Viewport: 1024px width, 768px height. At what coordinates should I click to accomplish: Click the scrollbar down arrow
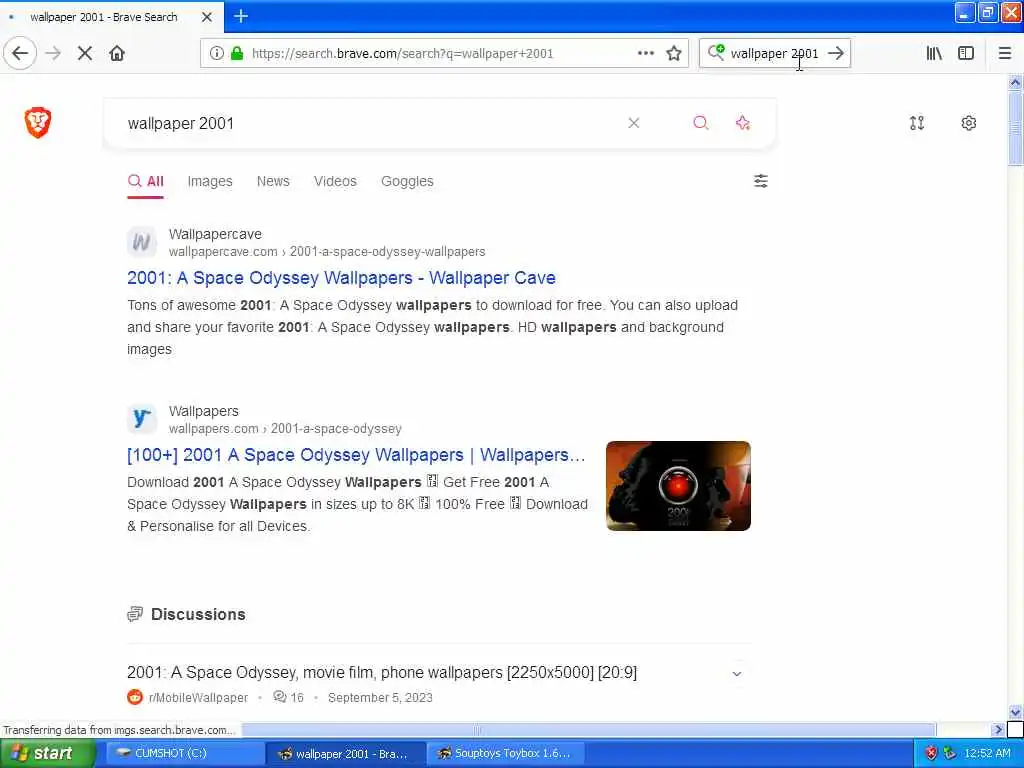click(1015, 712)
